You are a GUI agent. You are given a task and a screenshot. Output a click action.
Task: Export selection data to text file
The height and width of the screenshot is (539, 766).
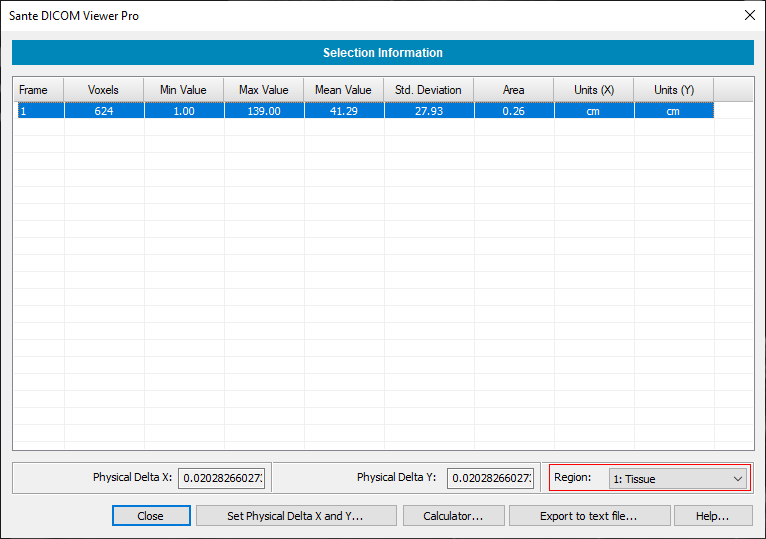click(x=588, y=516)
